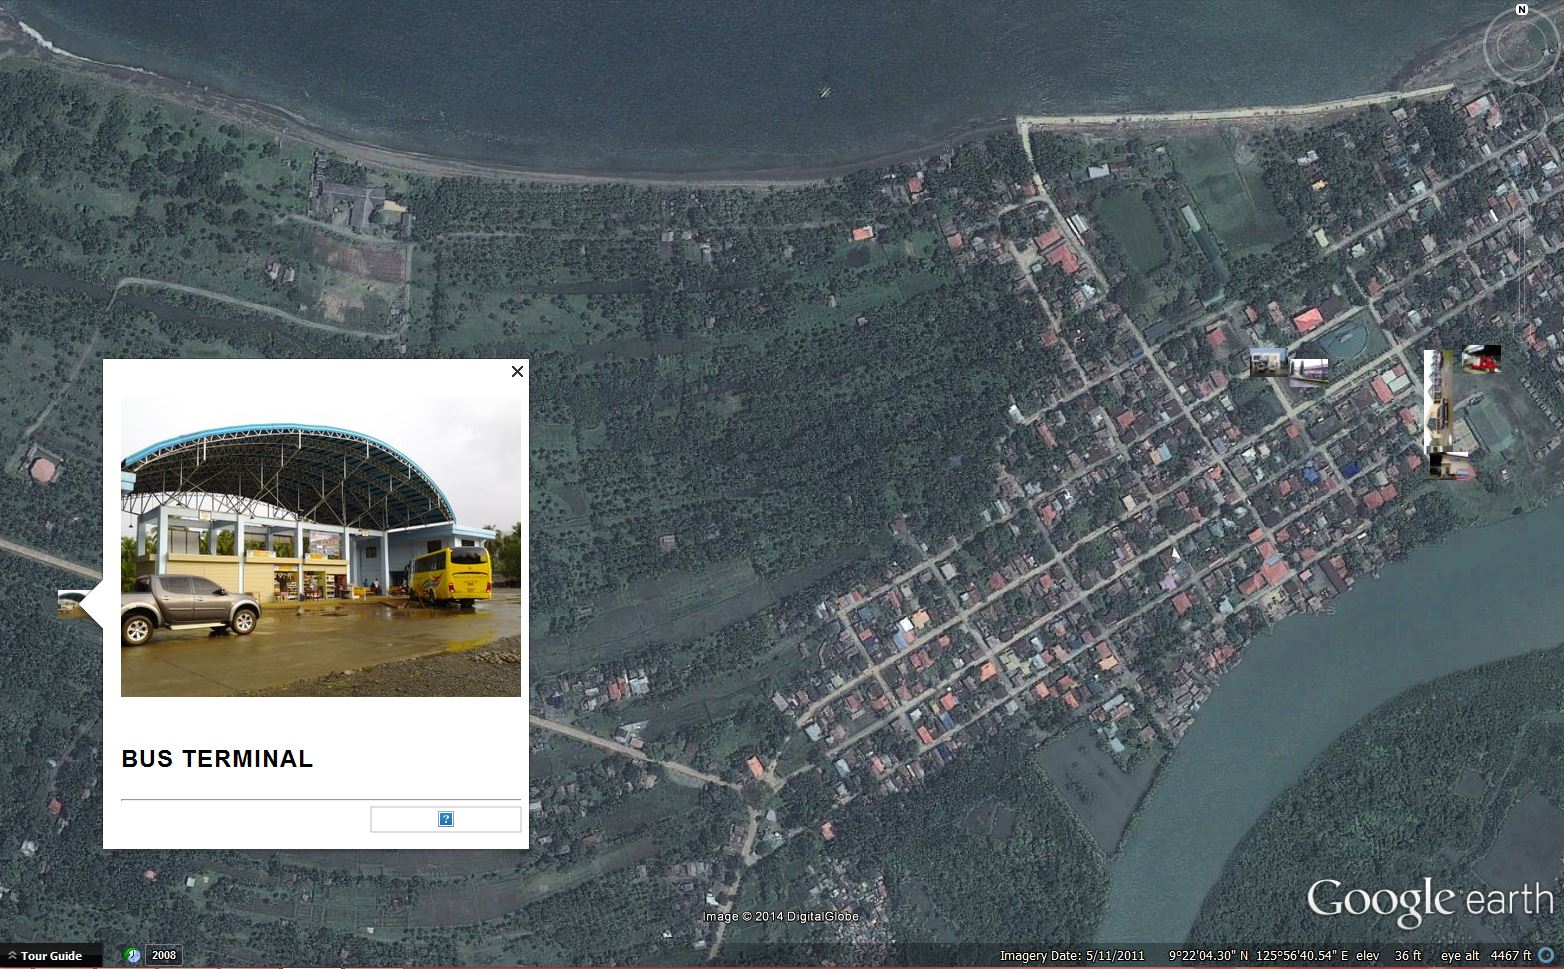Close the Bus Terminal info balloon
The height and width of the screenshot is (969, 1564).
click(x=517, y=371)
